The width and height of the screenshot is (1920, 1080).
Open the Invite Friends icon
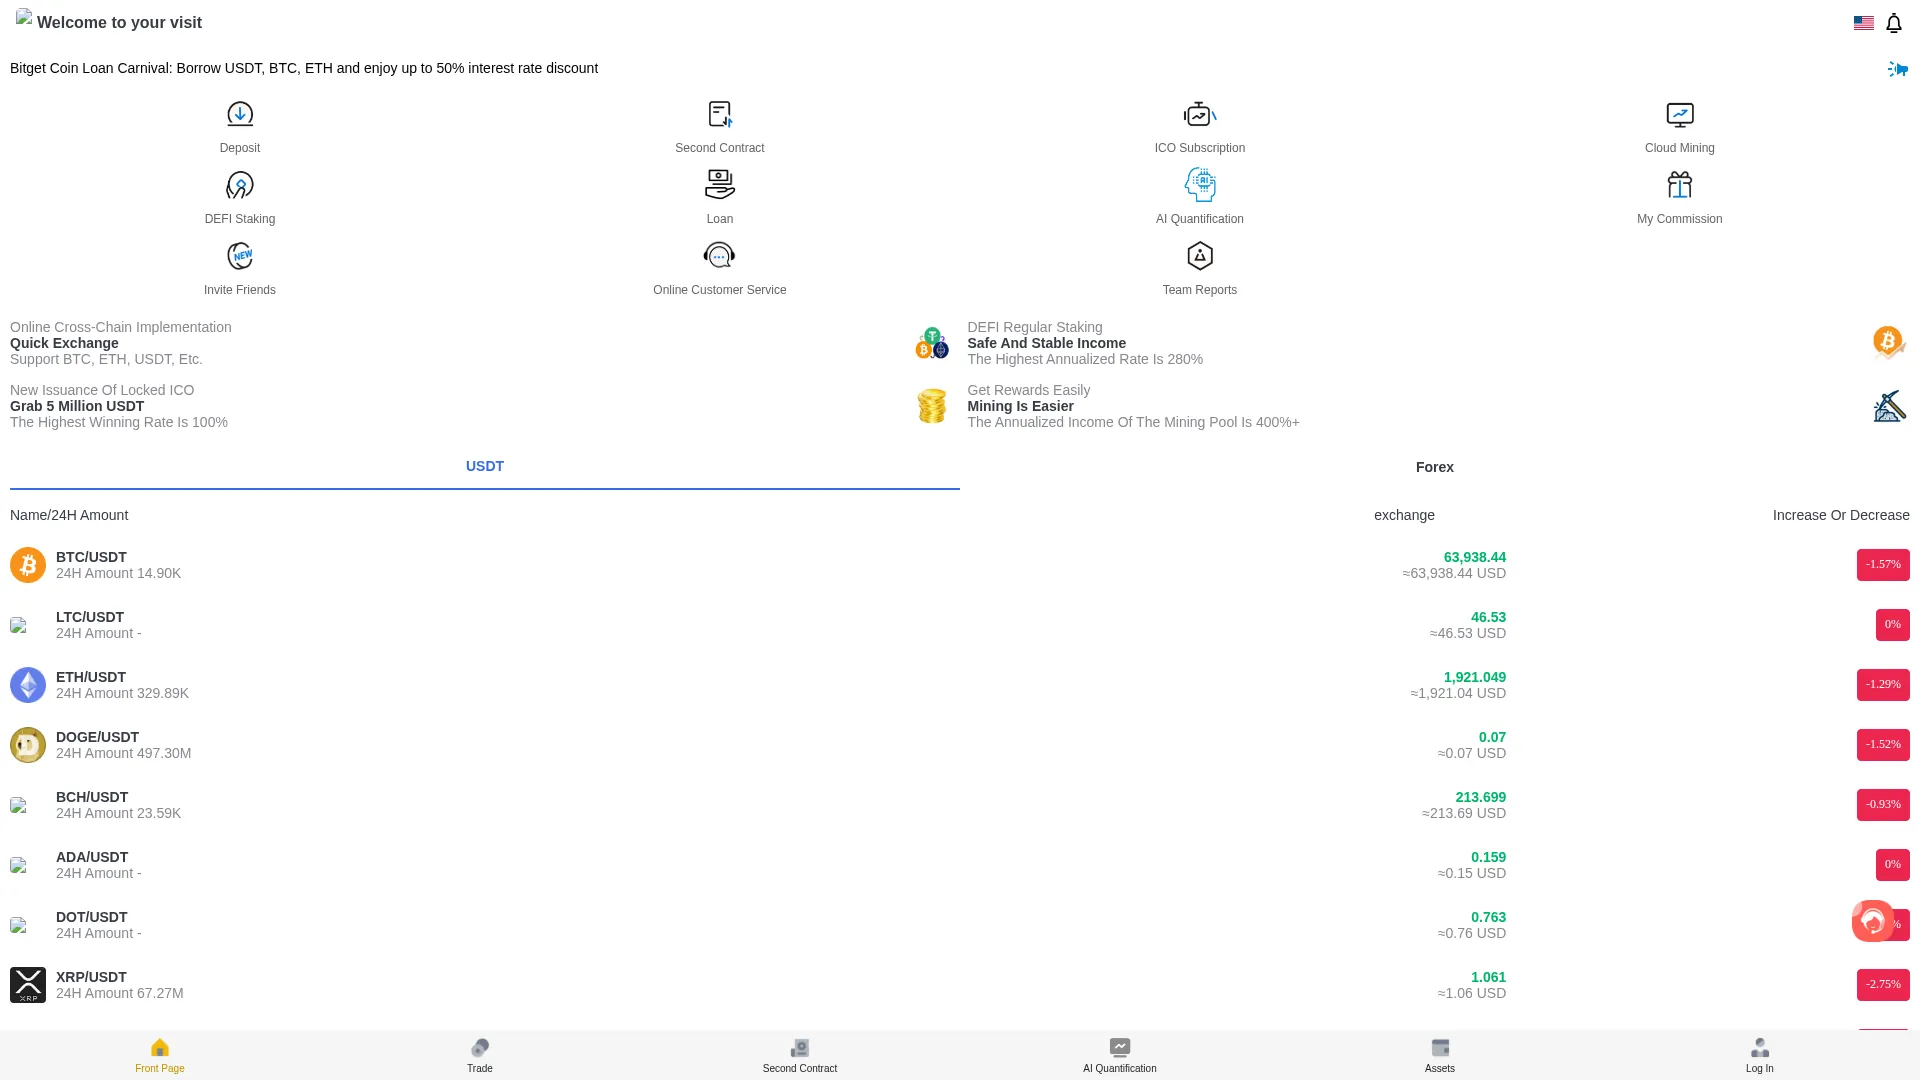[x=240, y=256]
